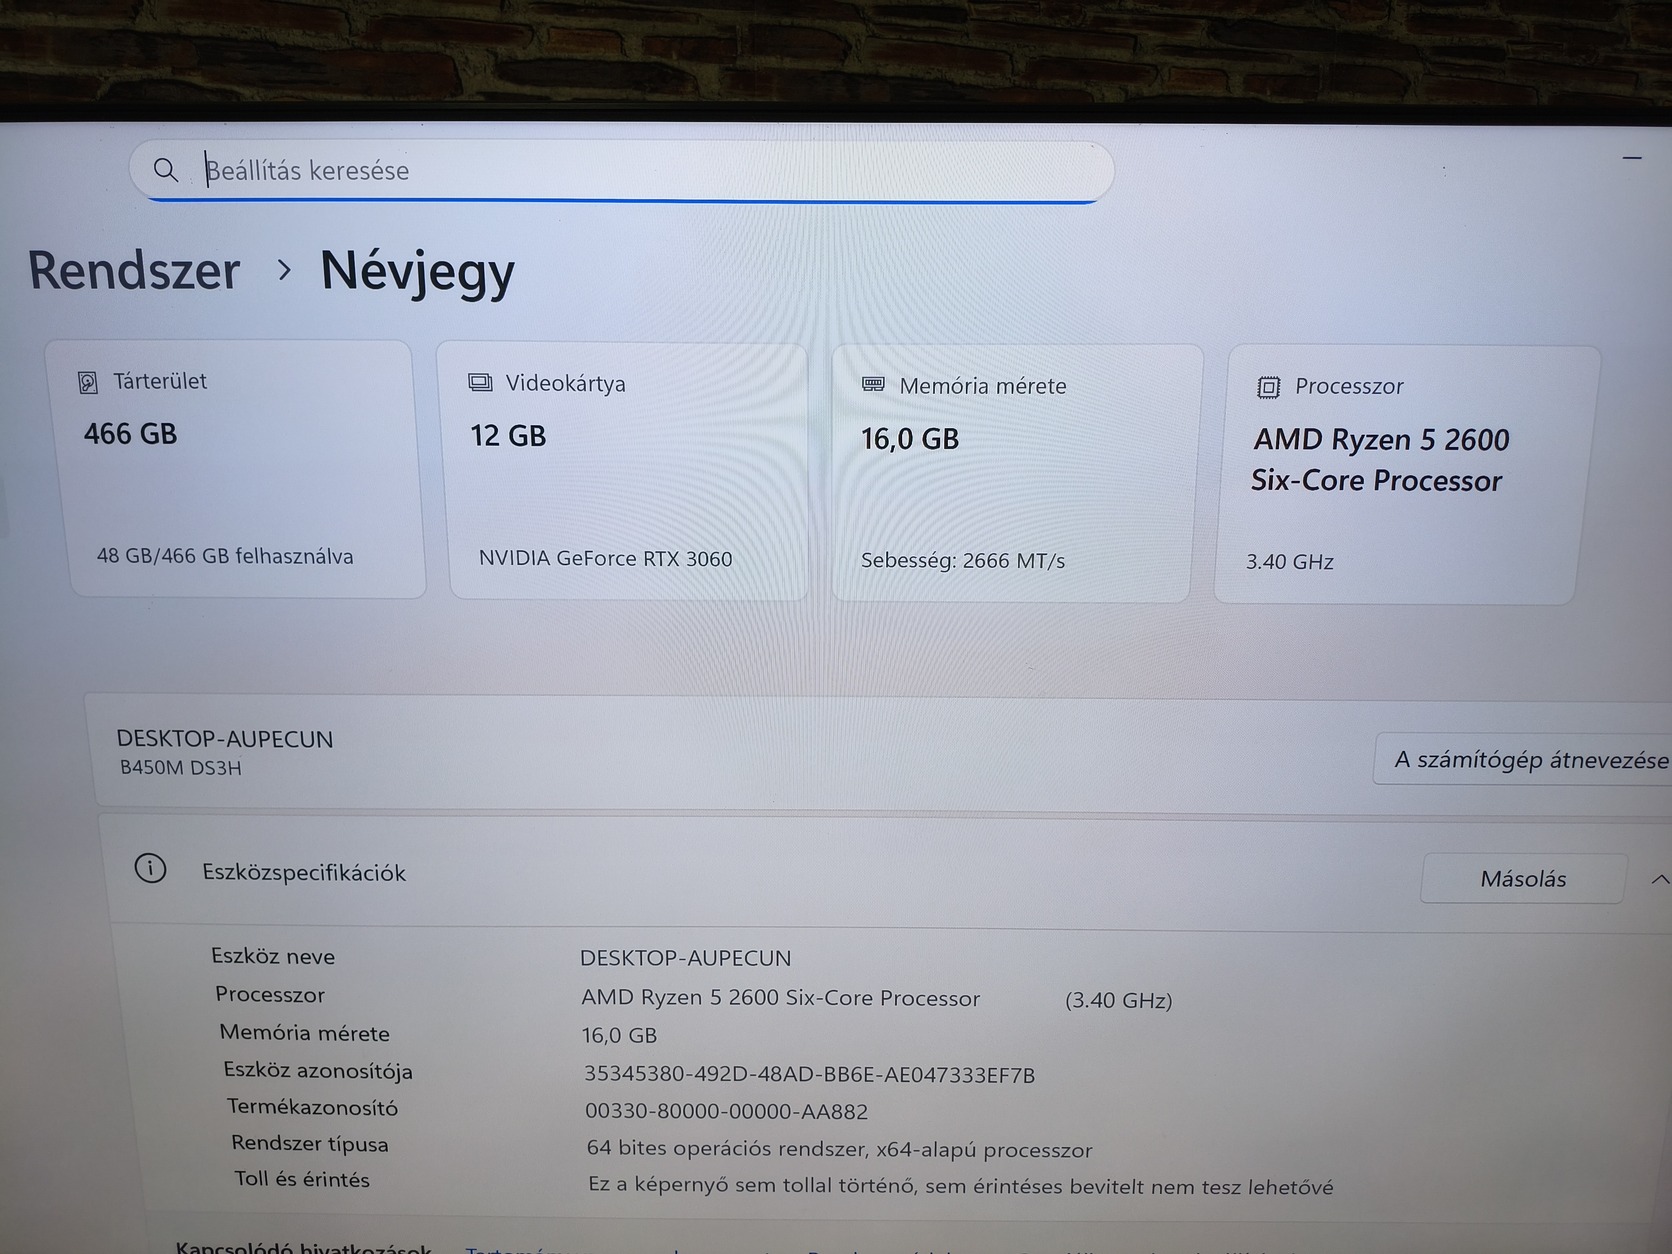Click the 'Ez a képernyő sem tollal...' value text
1672x1254 pixels.
[961, 1186]
